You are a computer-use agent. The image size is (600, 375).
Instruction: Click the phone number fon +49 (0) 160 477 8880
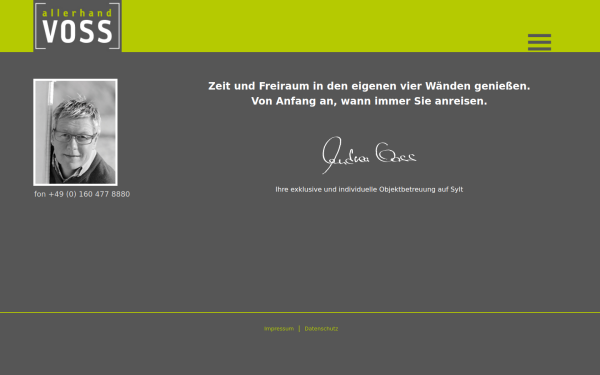(82, 194)
